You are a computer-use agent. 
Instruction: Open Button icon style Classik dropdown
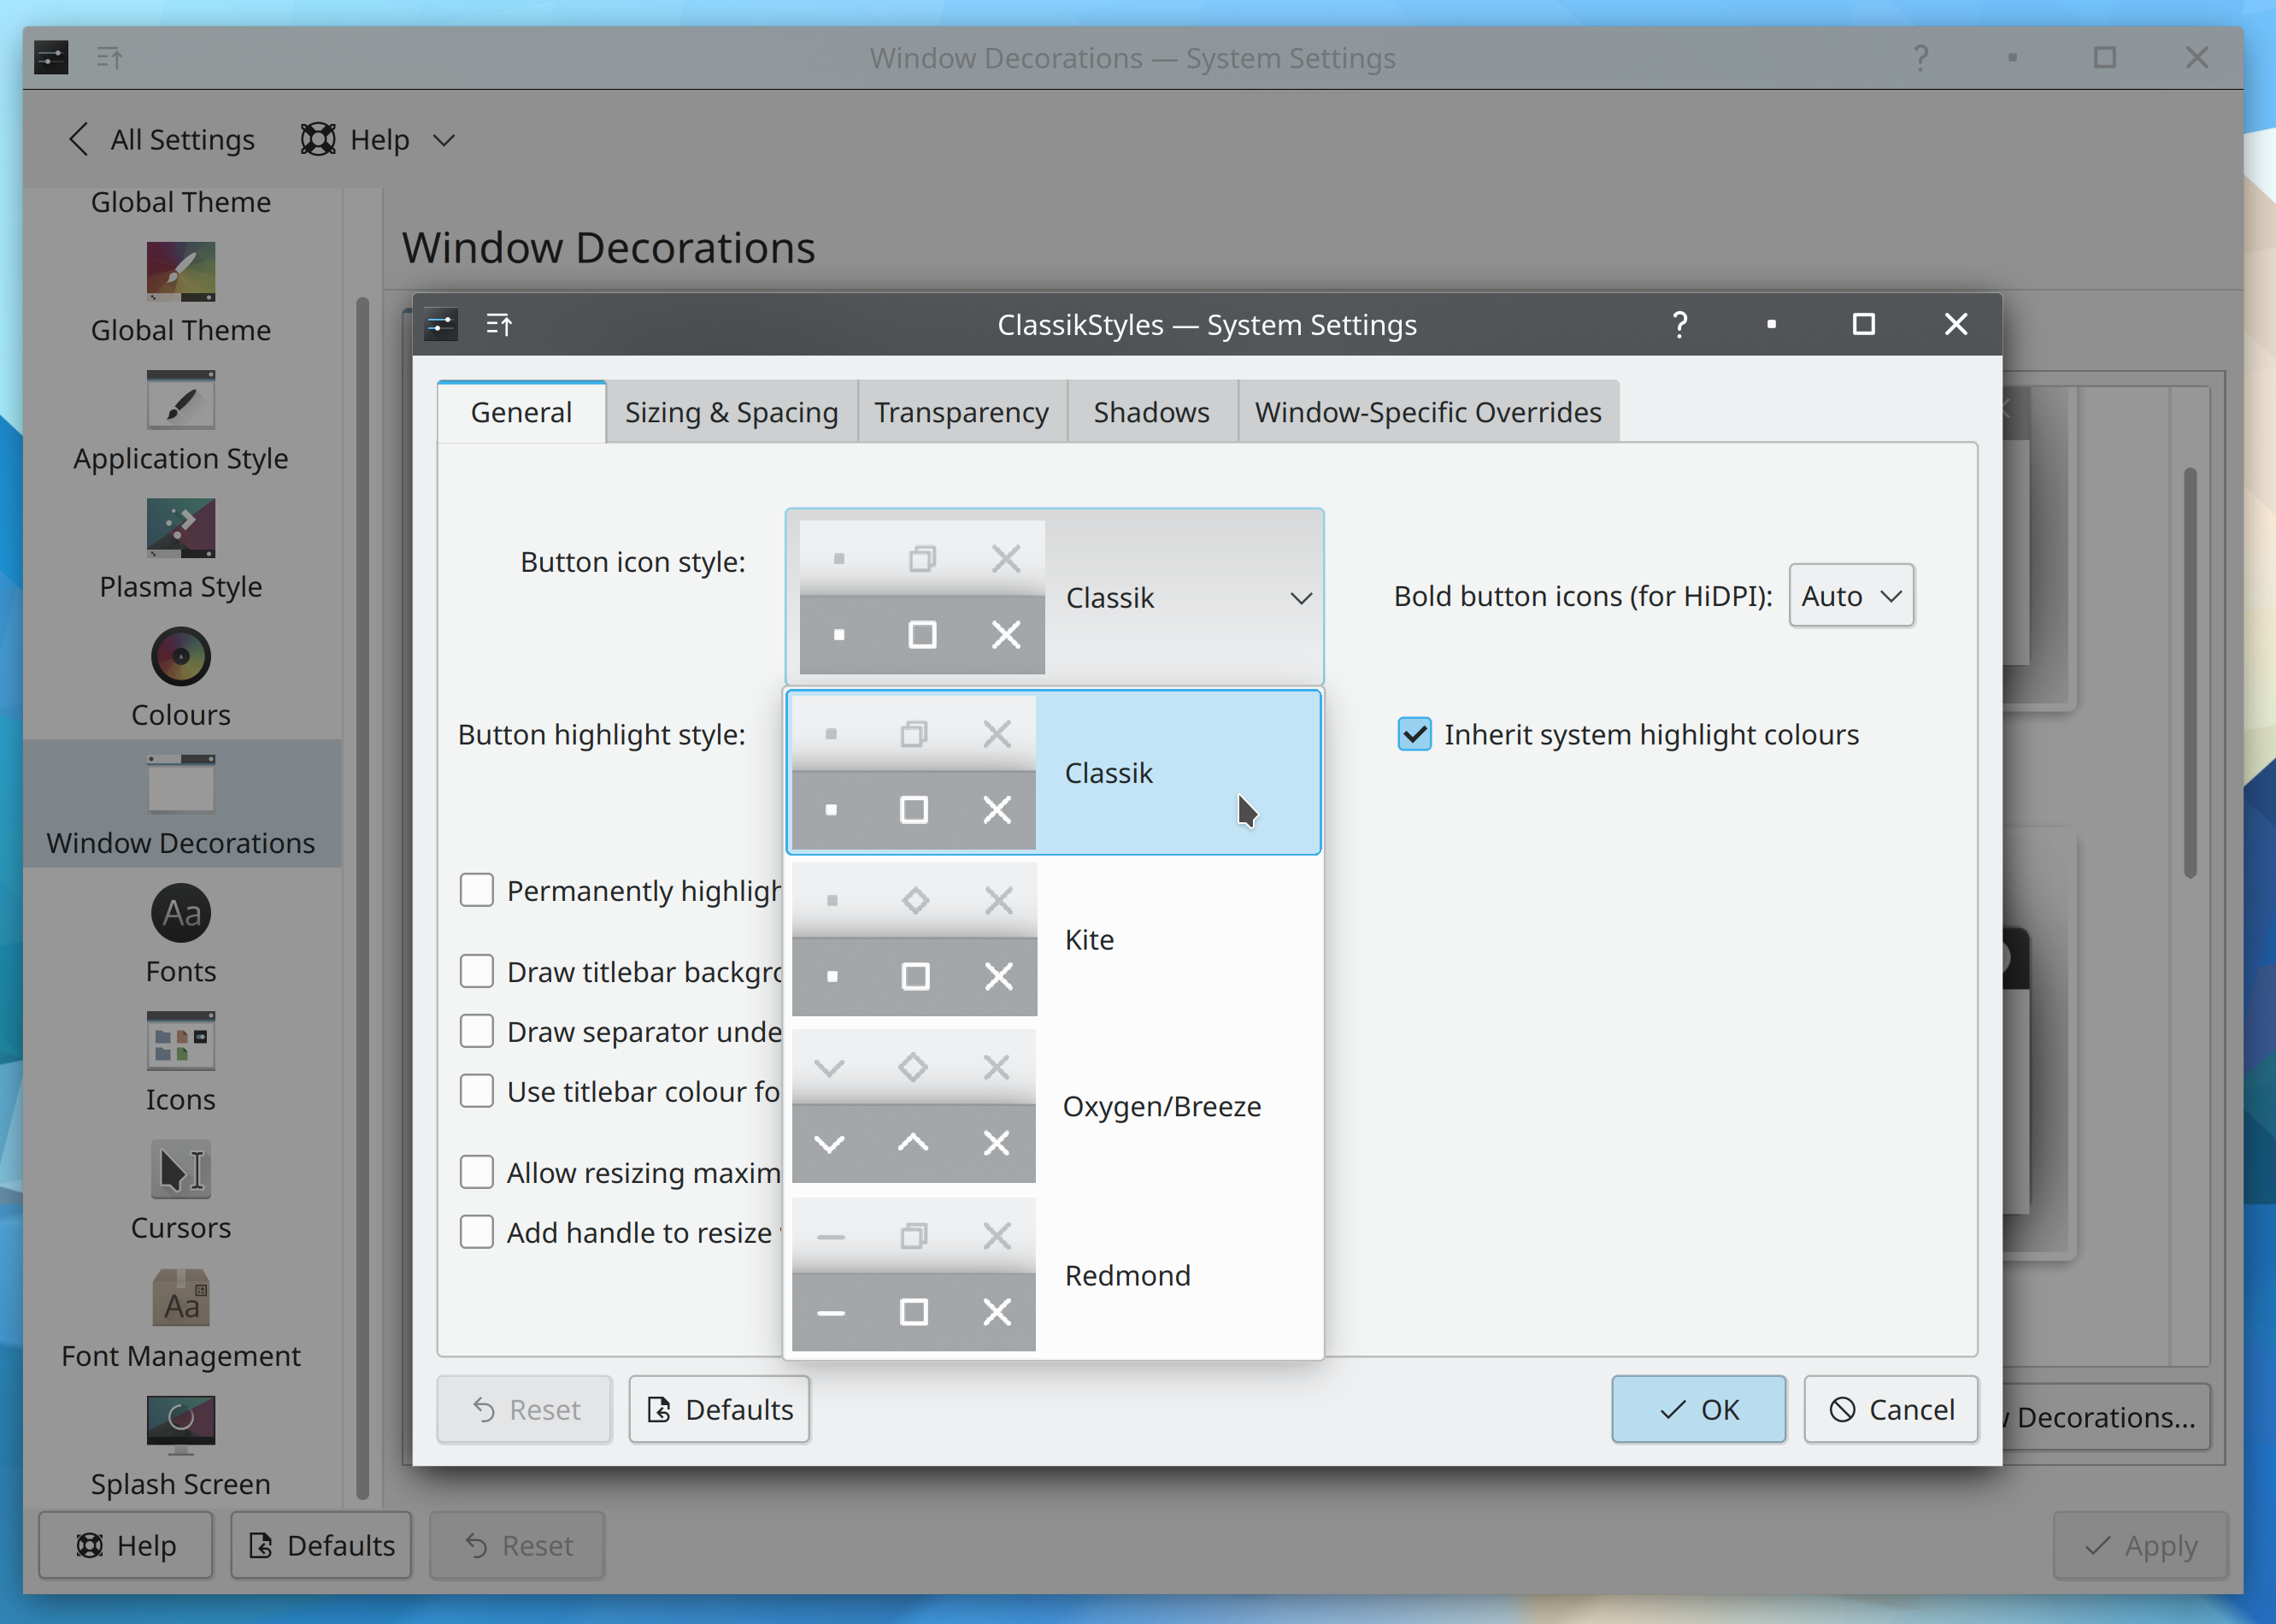tap(1186, 596)
